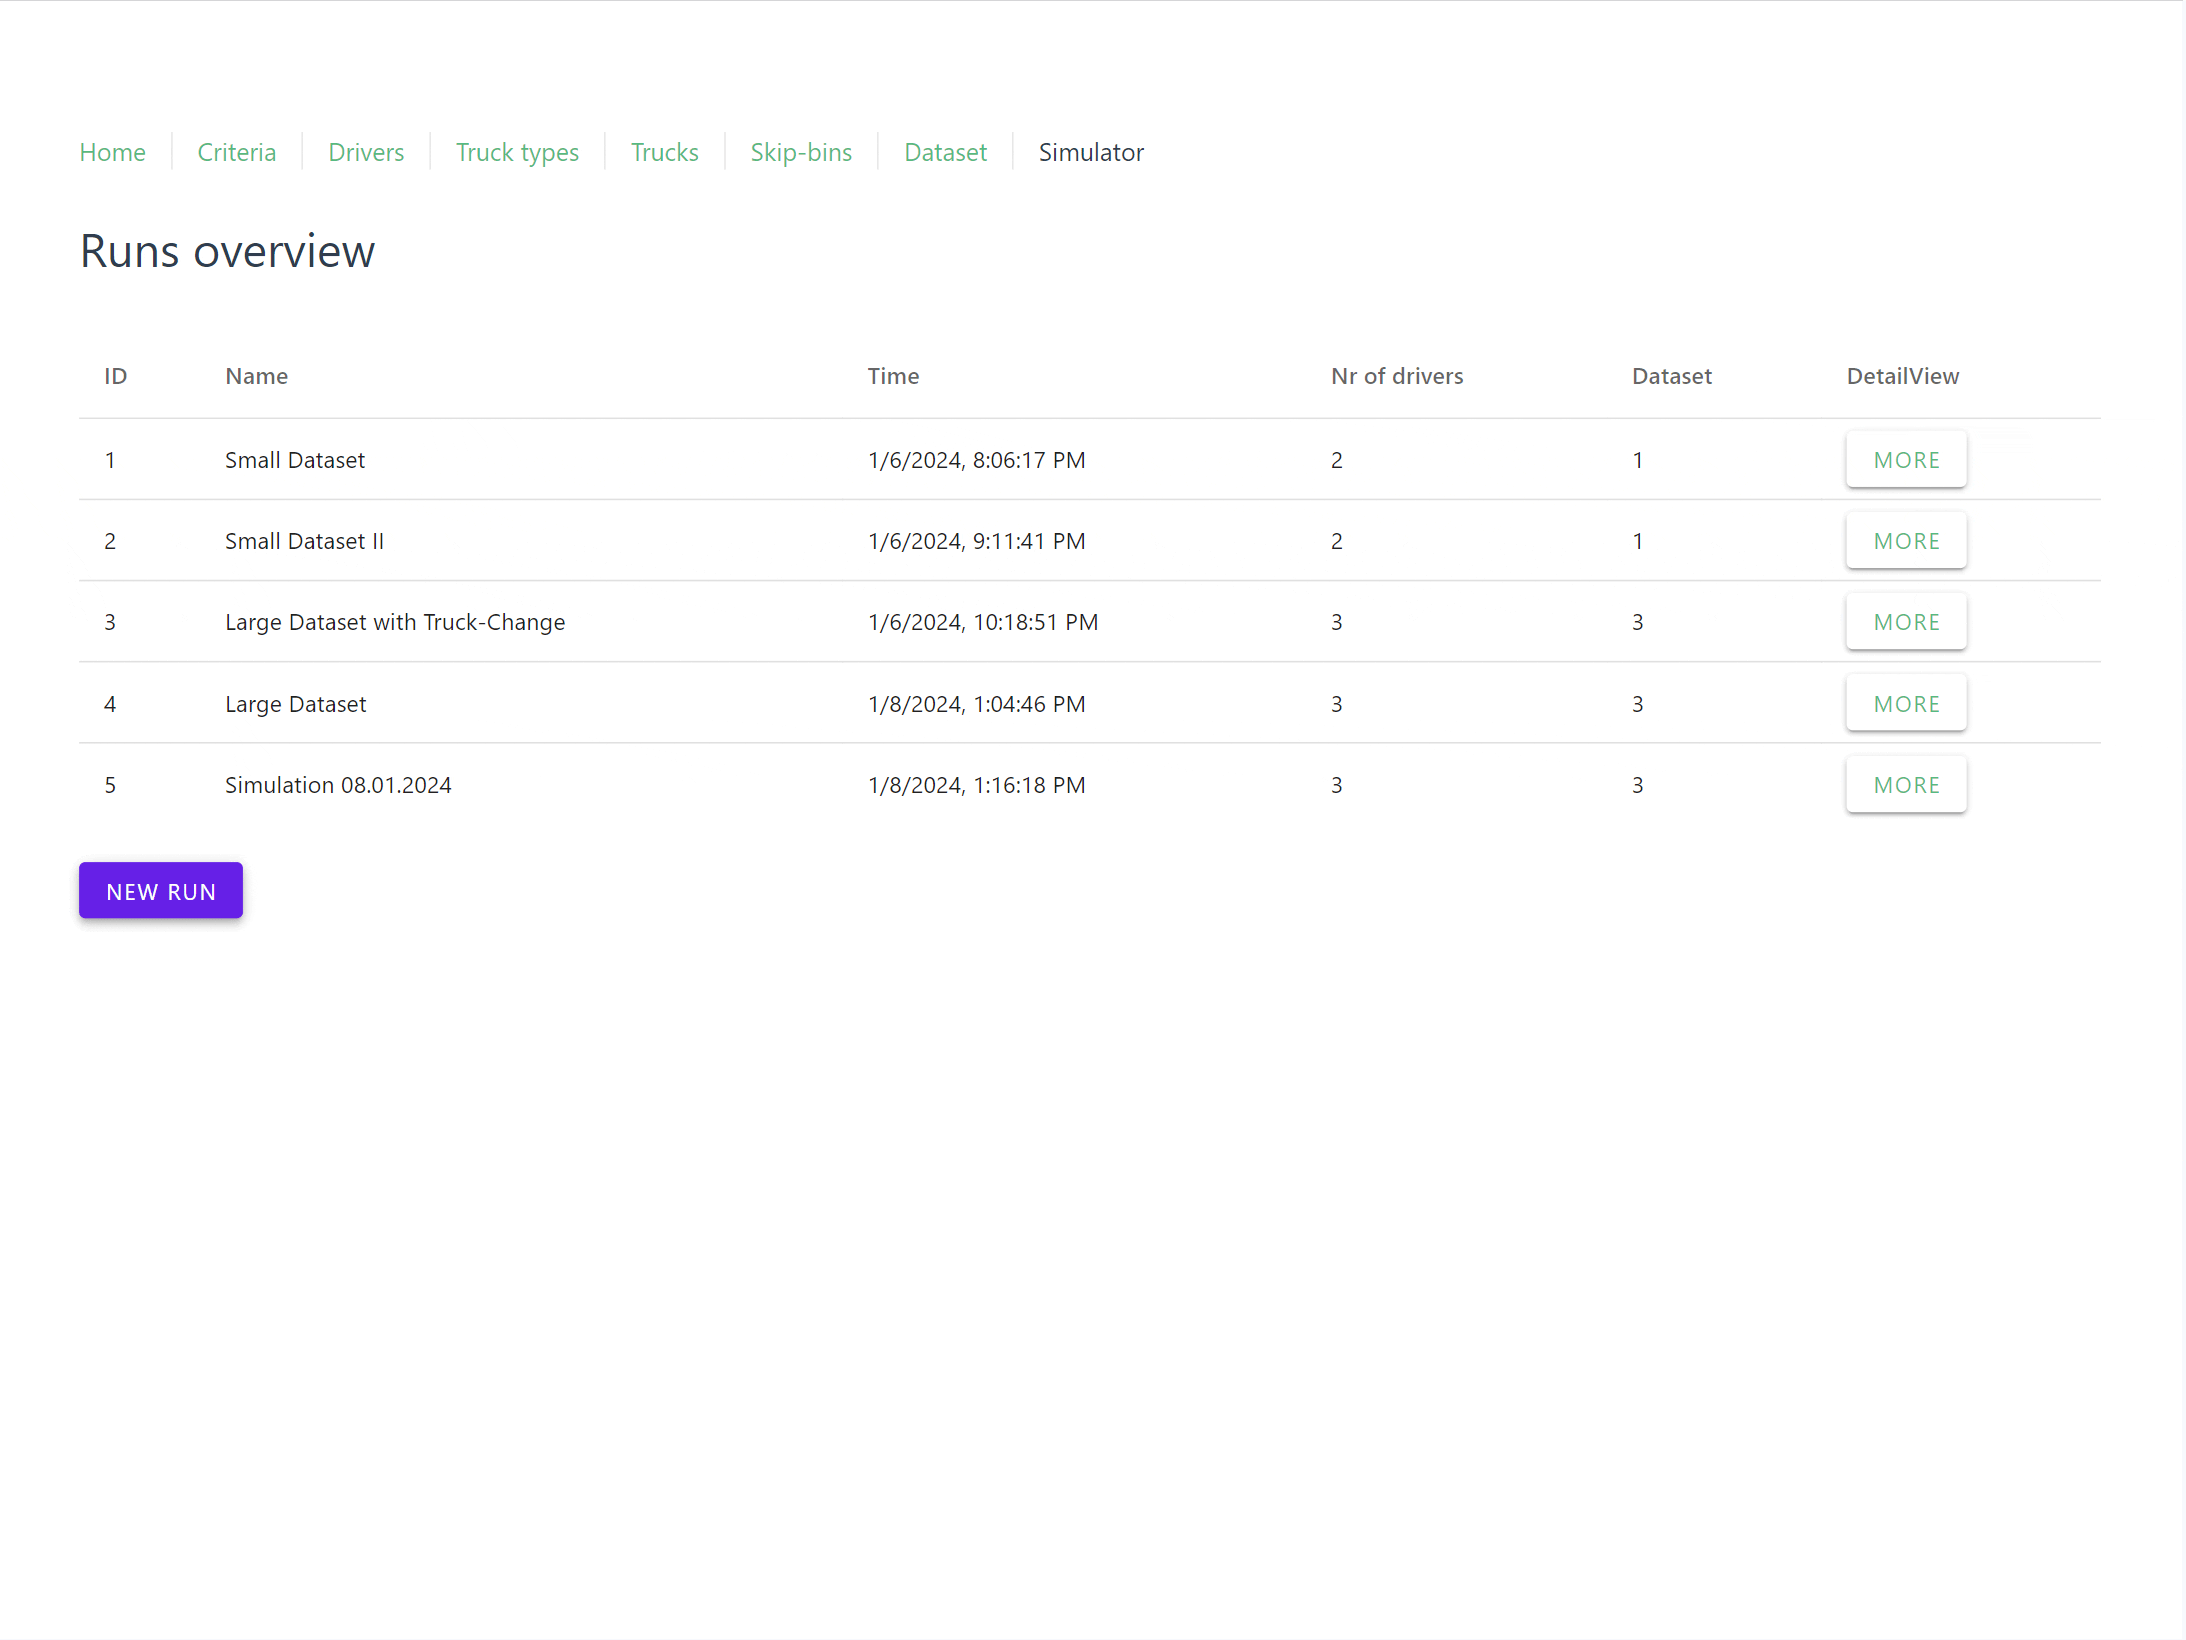Screen dimensions: 2186x1640
Task: Click the ID column header
Action: click(x=116, y=376)
